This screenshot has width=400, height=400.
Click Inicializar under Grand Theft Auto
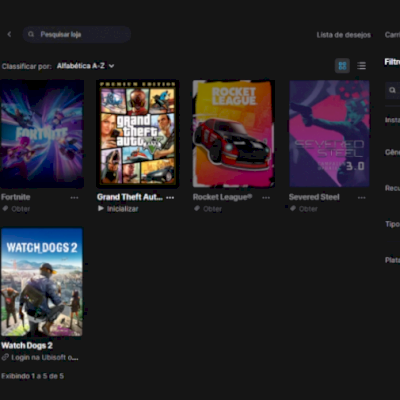(122, 209)
